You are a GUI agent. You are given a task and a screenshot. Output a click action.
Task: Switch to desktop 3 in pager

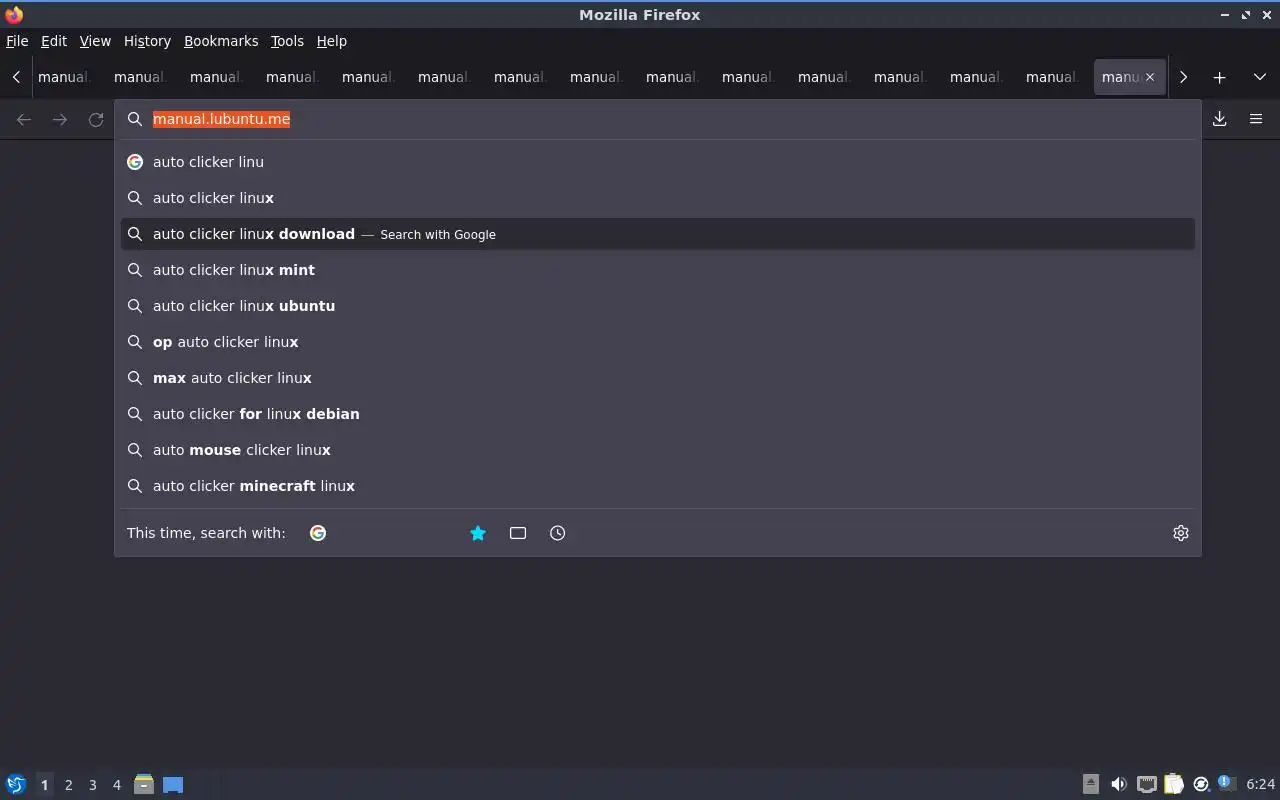click(92, 785)
